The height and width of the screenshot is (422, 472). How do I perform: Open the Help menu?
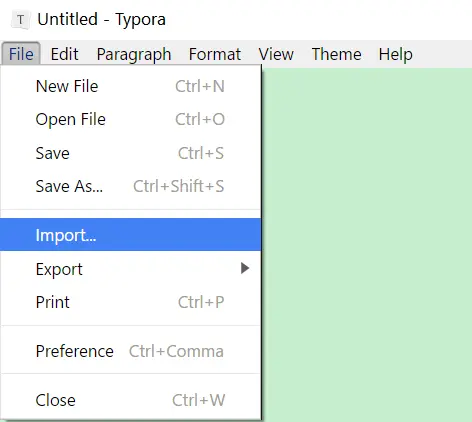395,54
